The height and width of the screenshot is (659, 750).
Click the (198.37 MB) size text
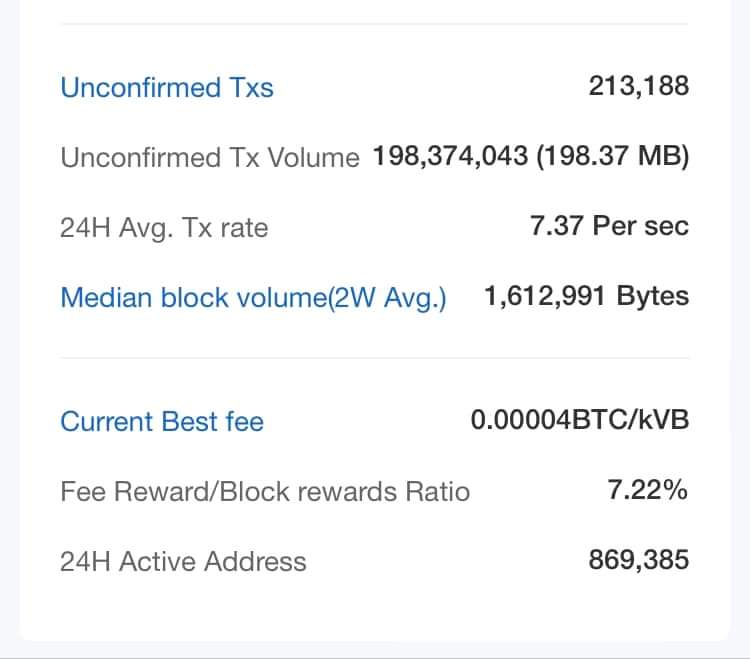tap(613, 157)
